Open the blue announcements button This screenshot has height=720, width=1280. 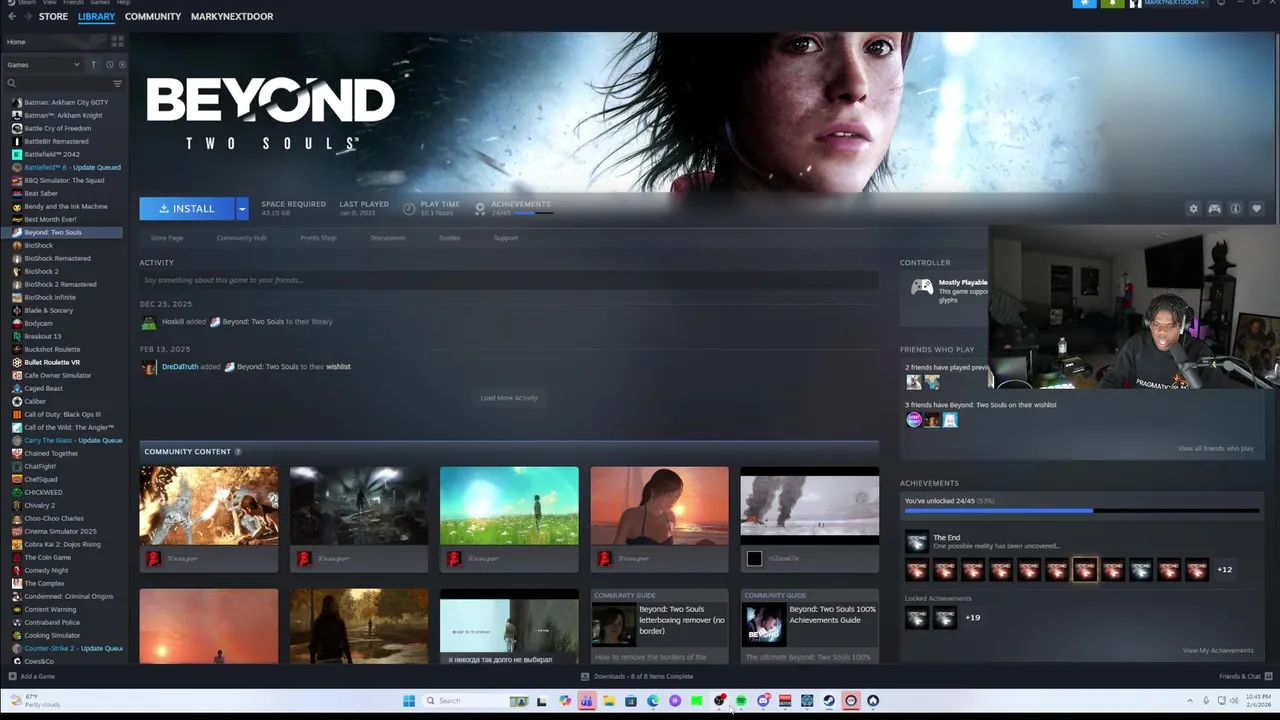click(1085, 4)
